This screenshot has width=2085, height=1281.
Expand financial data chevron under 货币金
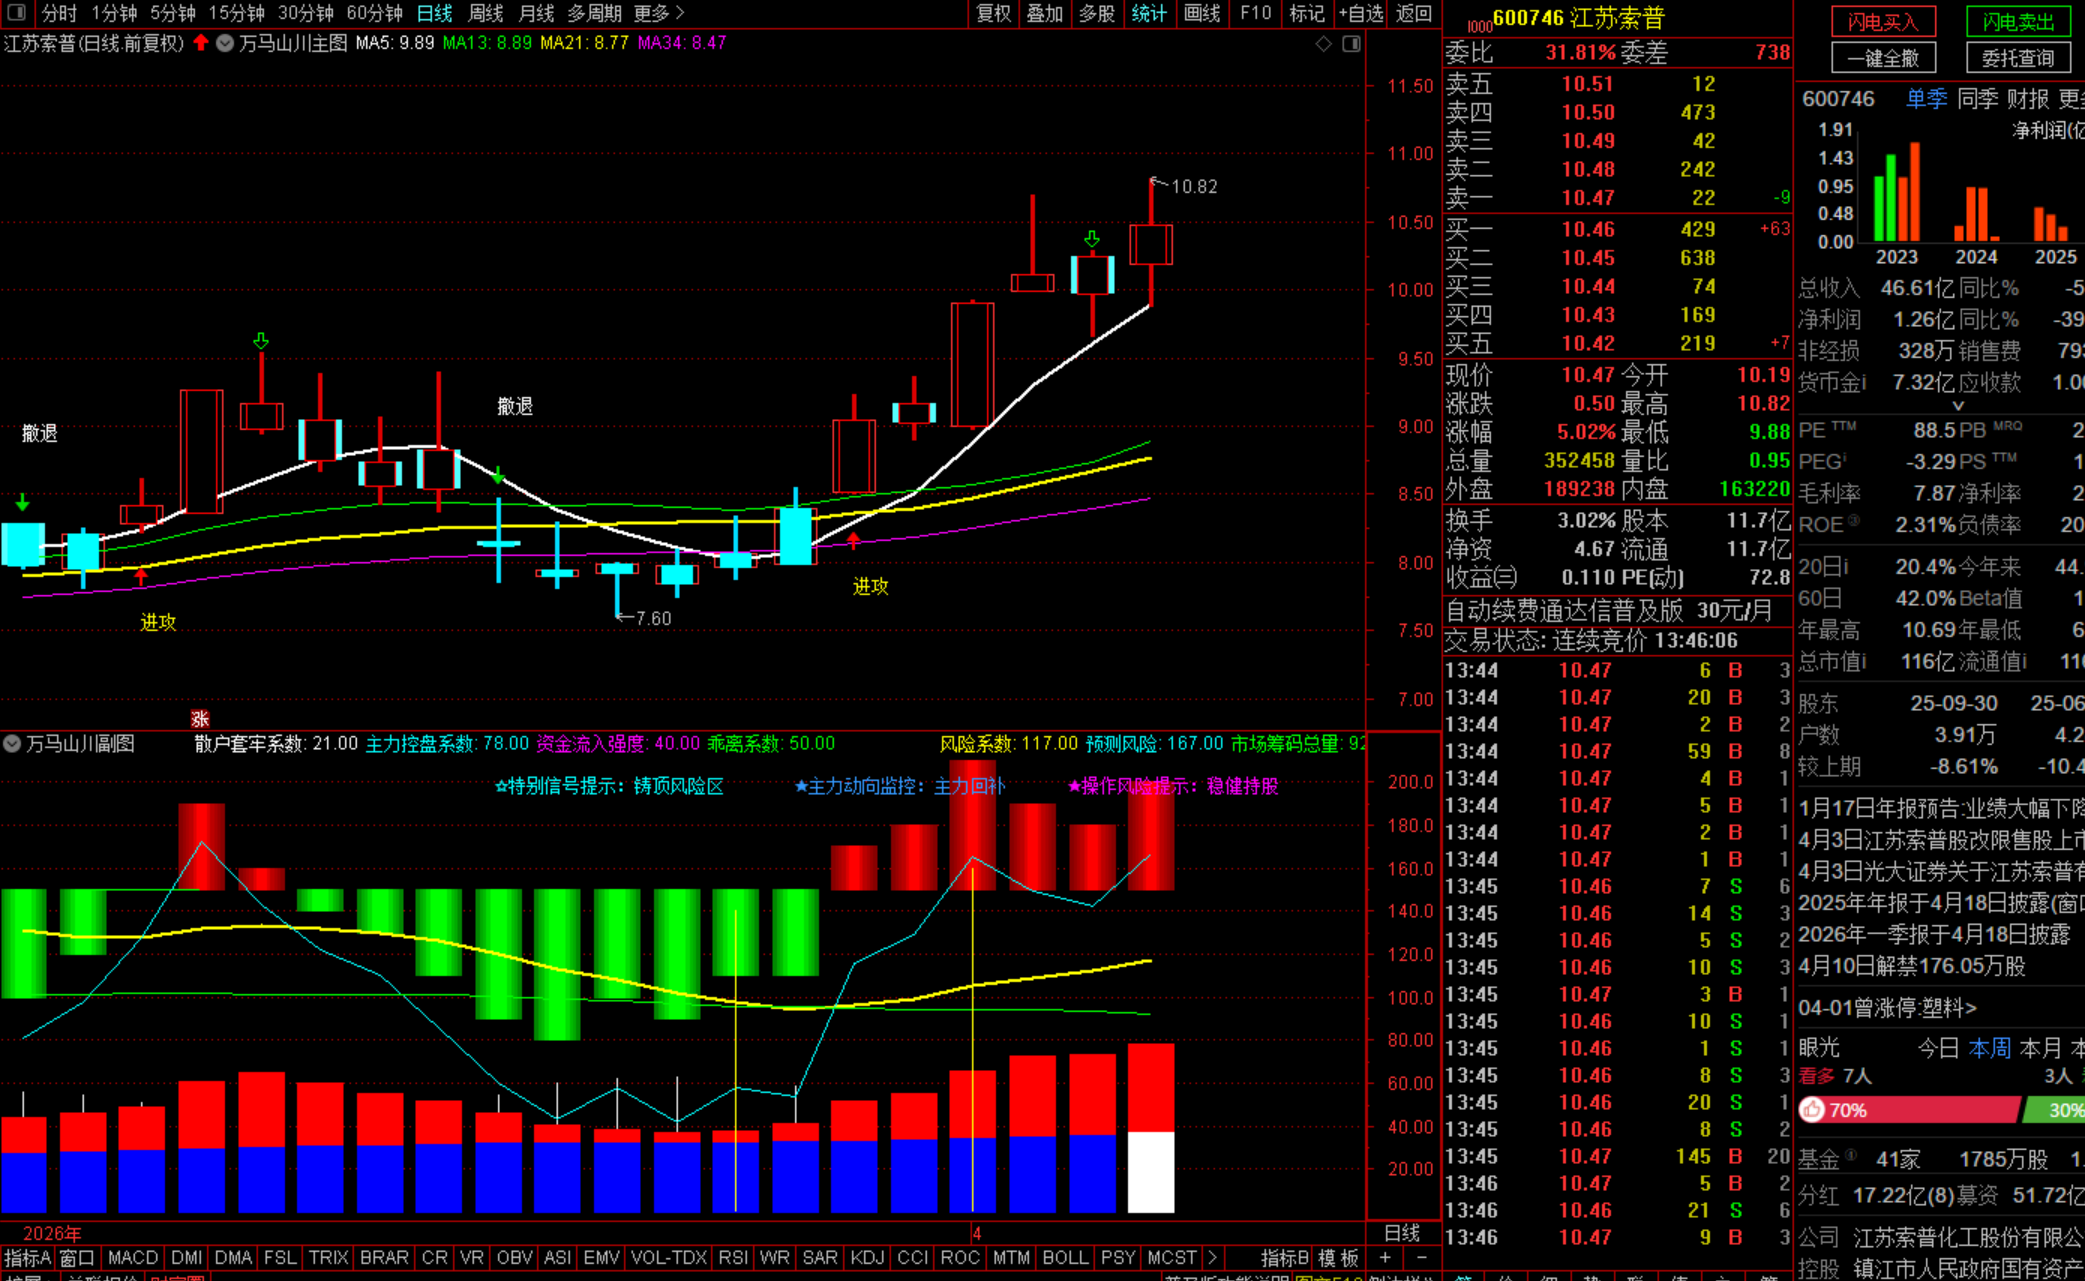pyautogui.click(x=1958, y=406)
